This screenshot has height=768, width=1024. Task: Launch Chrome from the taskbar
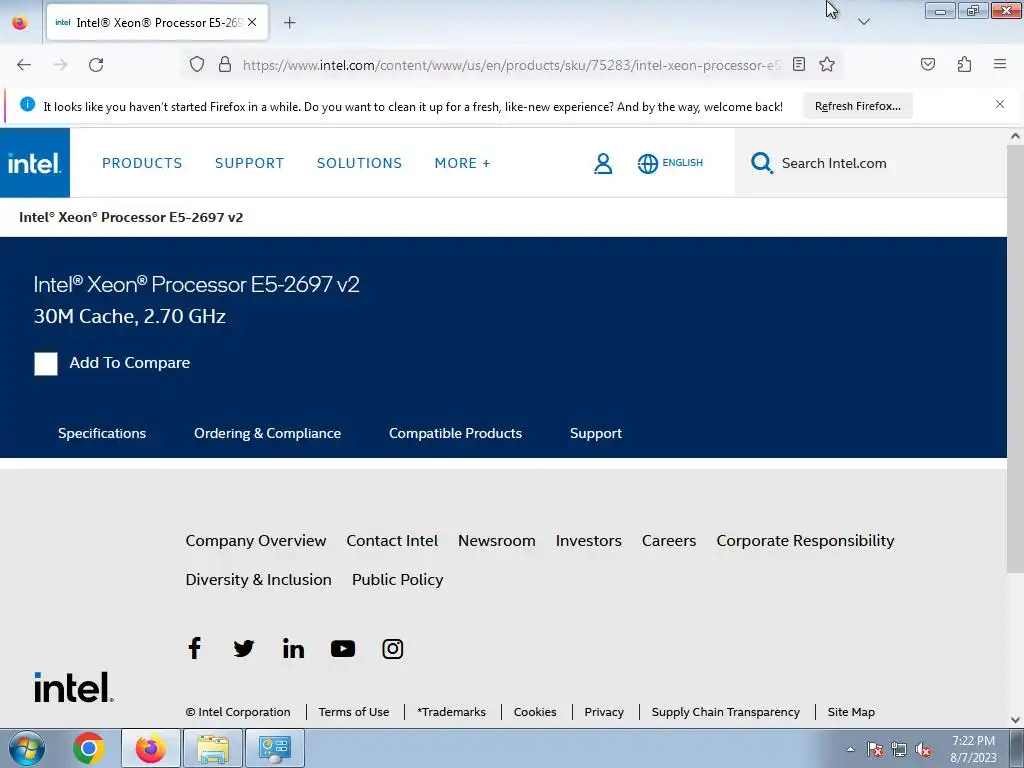tap(89, 748)
